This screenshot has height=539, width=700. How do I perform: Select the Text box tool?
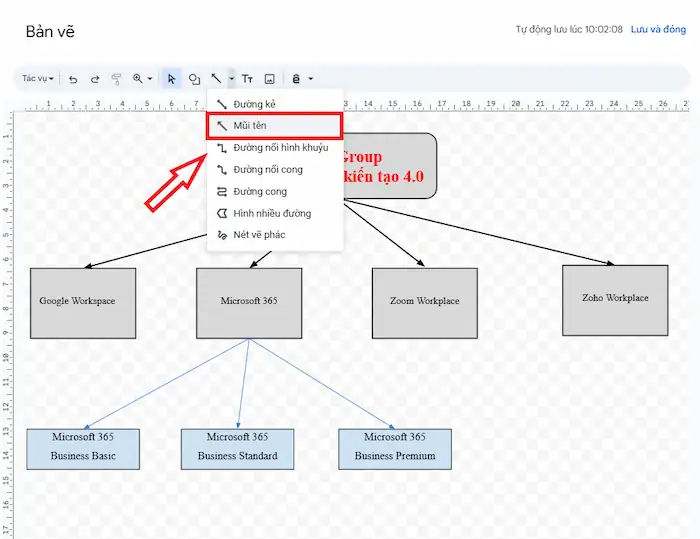pos(247,79)
